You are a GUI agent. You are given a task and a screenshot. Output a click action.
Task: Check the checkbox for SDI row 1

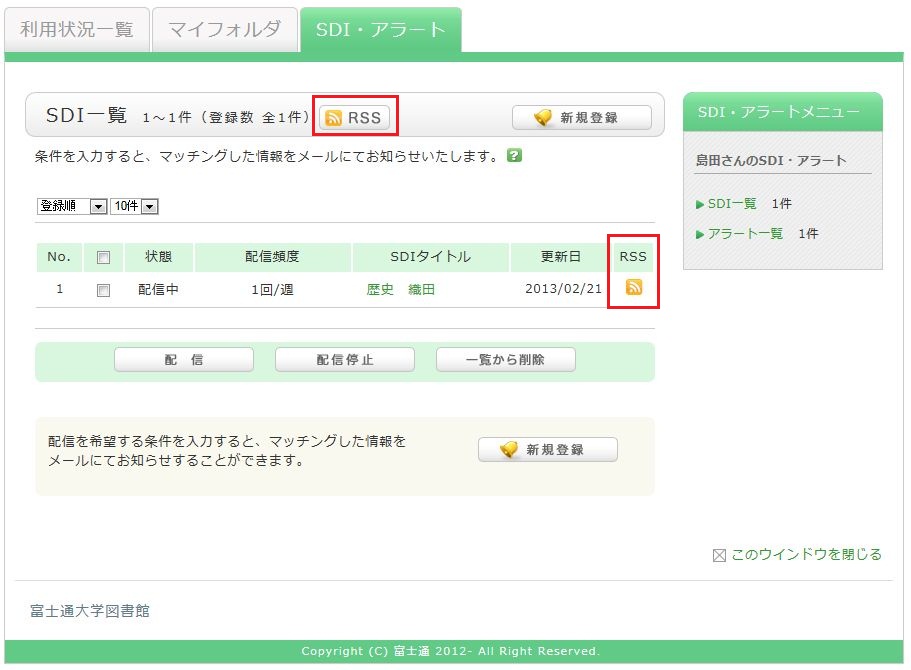103,290
